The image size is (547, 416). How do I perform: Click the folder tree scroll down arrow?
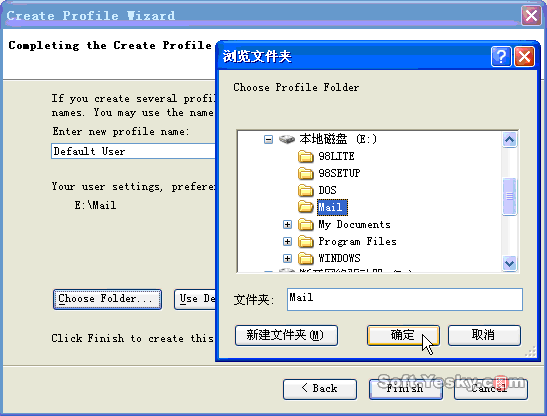[509, 263]
